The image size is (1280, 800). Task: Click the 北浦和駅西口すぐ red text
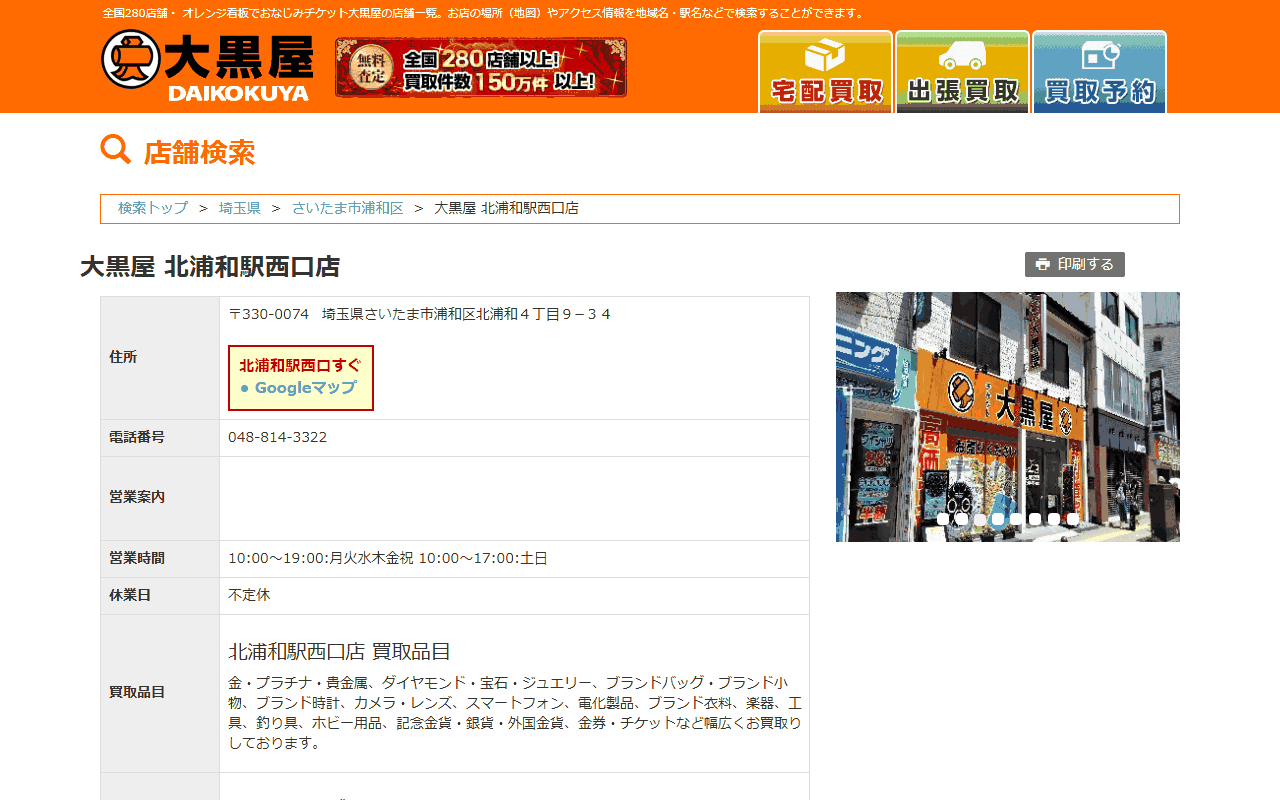coord(300,365)
